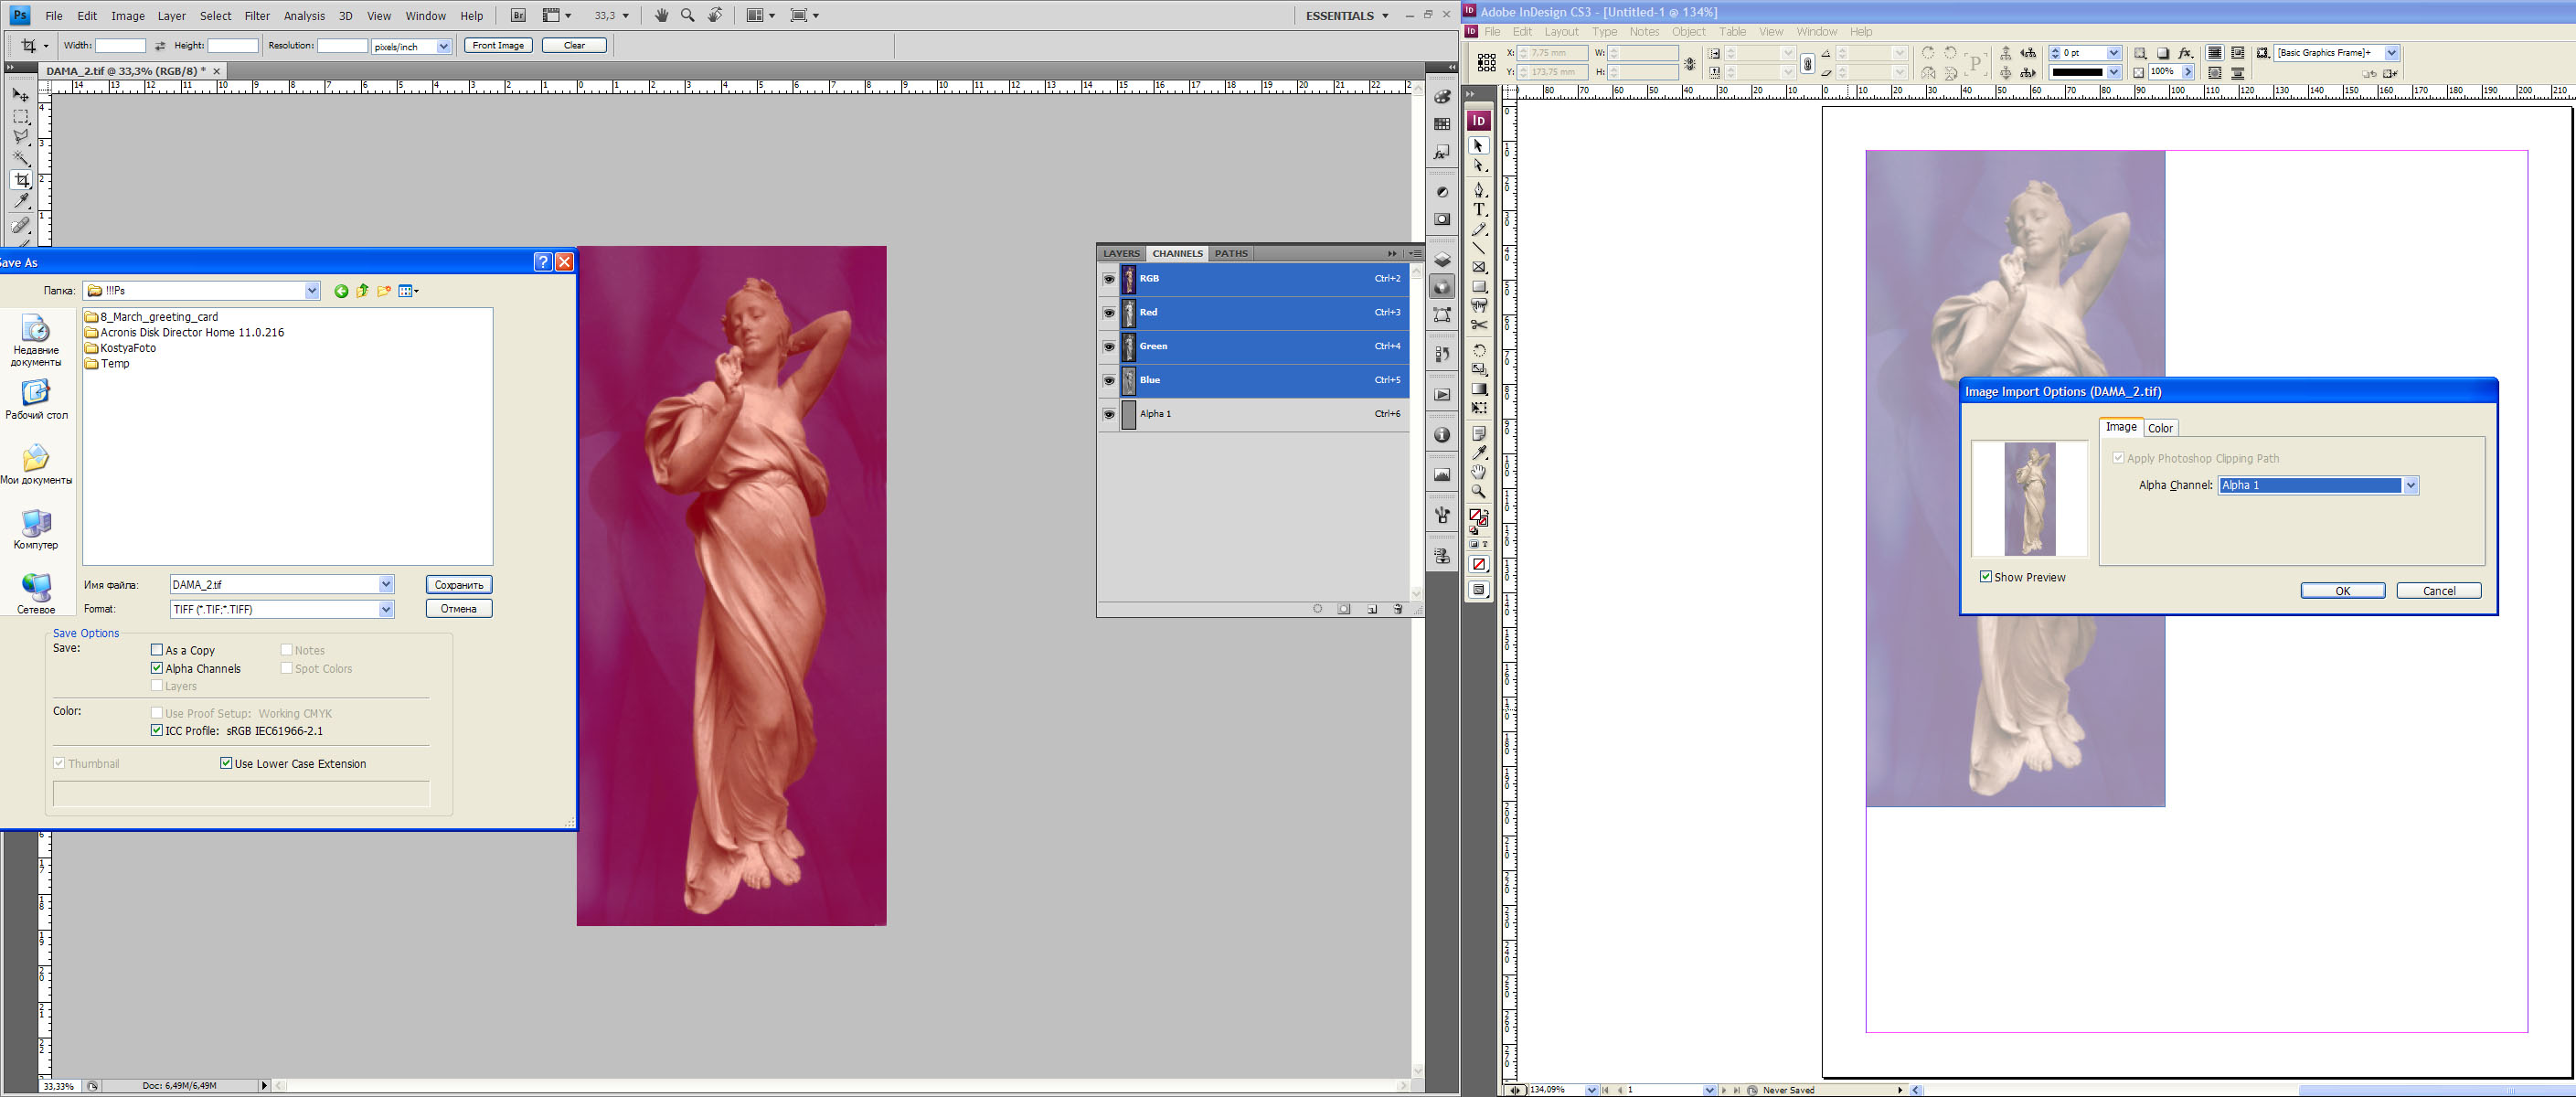Swap width and height in crop options

tap(160, 46)
